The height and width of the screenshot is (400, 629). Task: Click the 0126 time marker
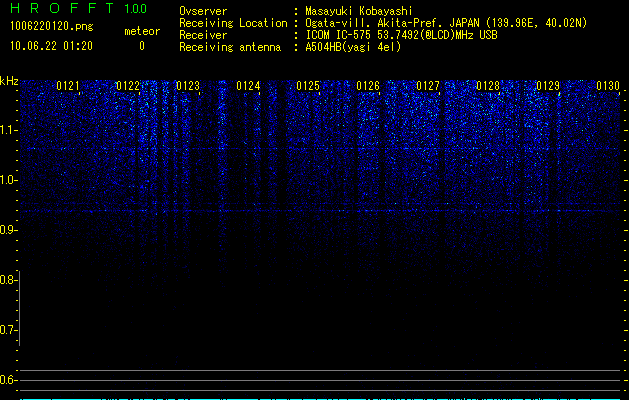point(368,86)
